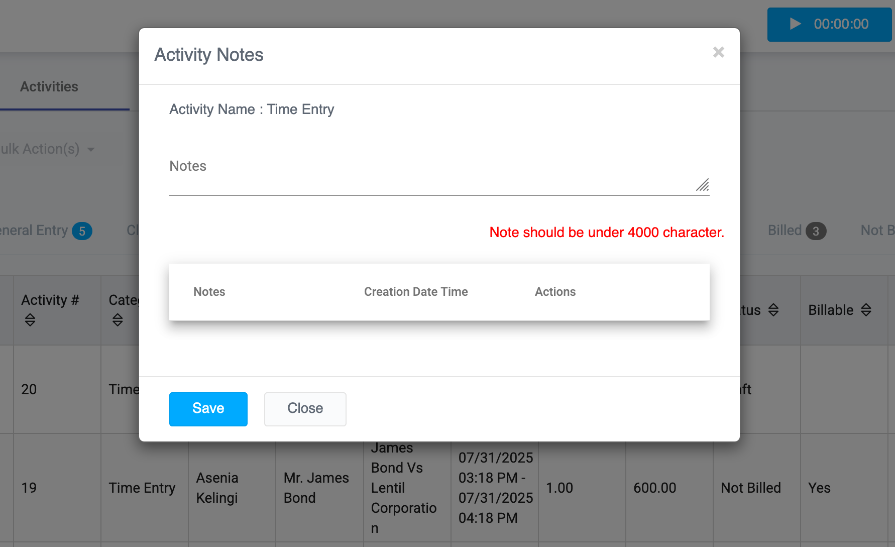Screen dimensions: 895x547
Task: Click the Notes column header in dialog
Action: 209,292
